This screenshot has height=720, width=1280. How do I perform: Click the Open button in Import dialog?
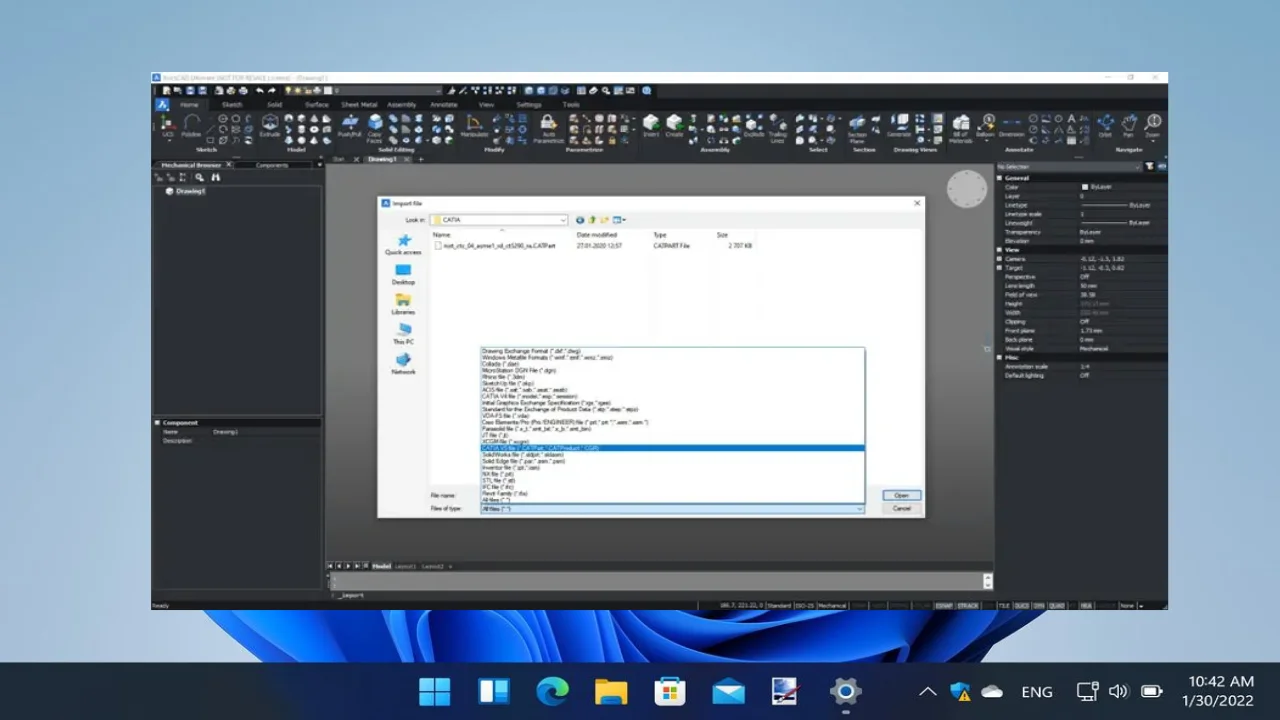pos(901,495)
